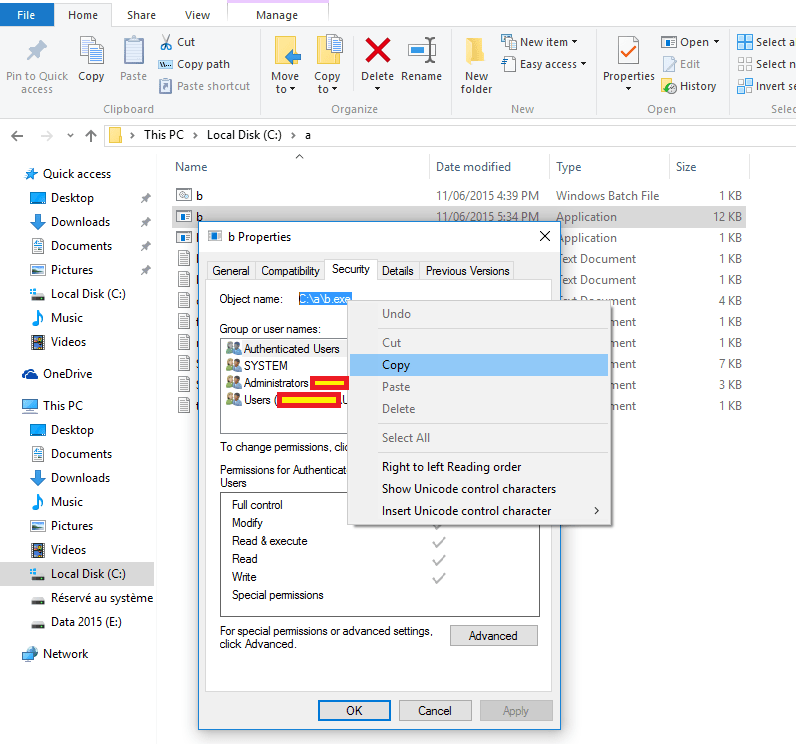
Task: Unpin Desktop using its pin icon
Action: 146,198
